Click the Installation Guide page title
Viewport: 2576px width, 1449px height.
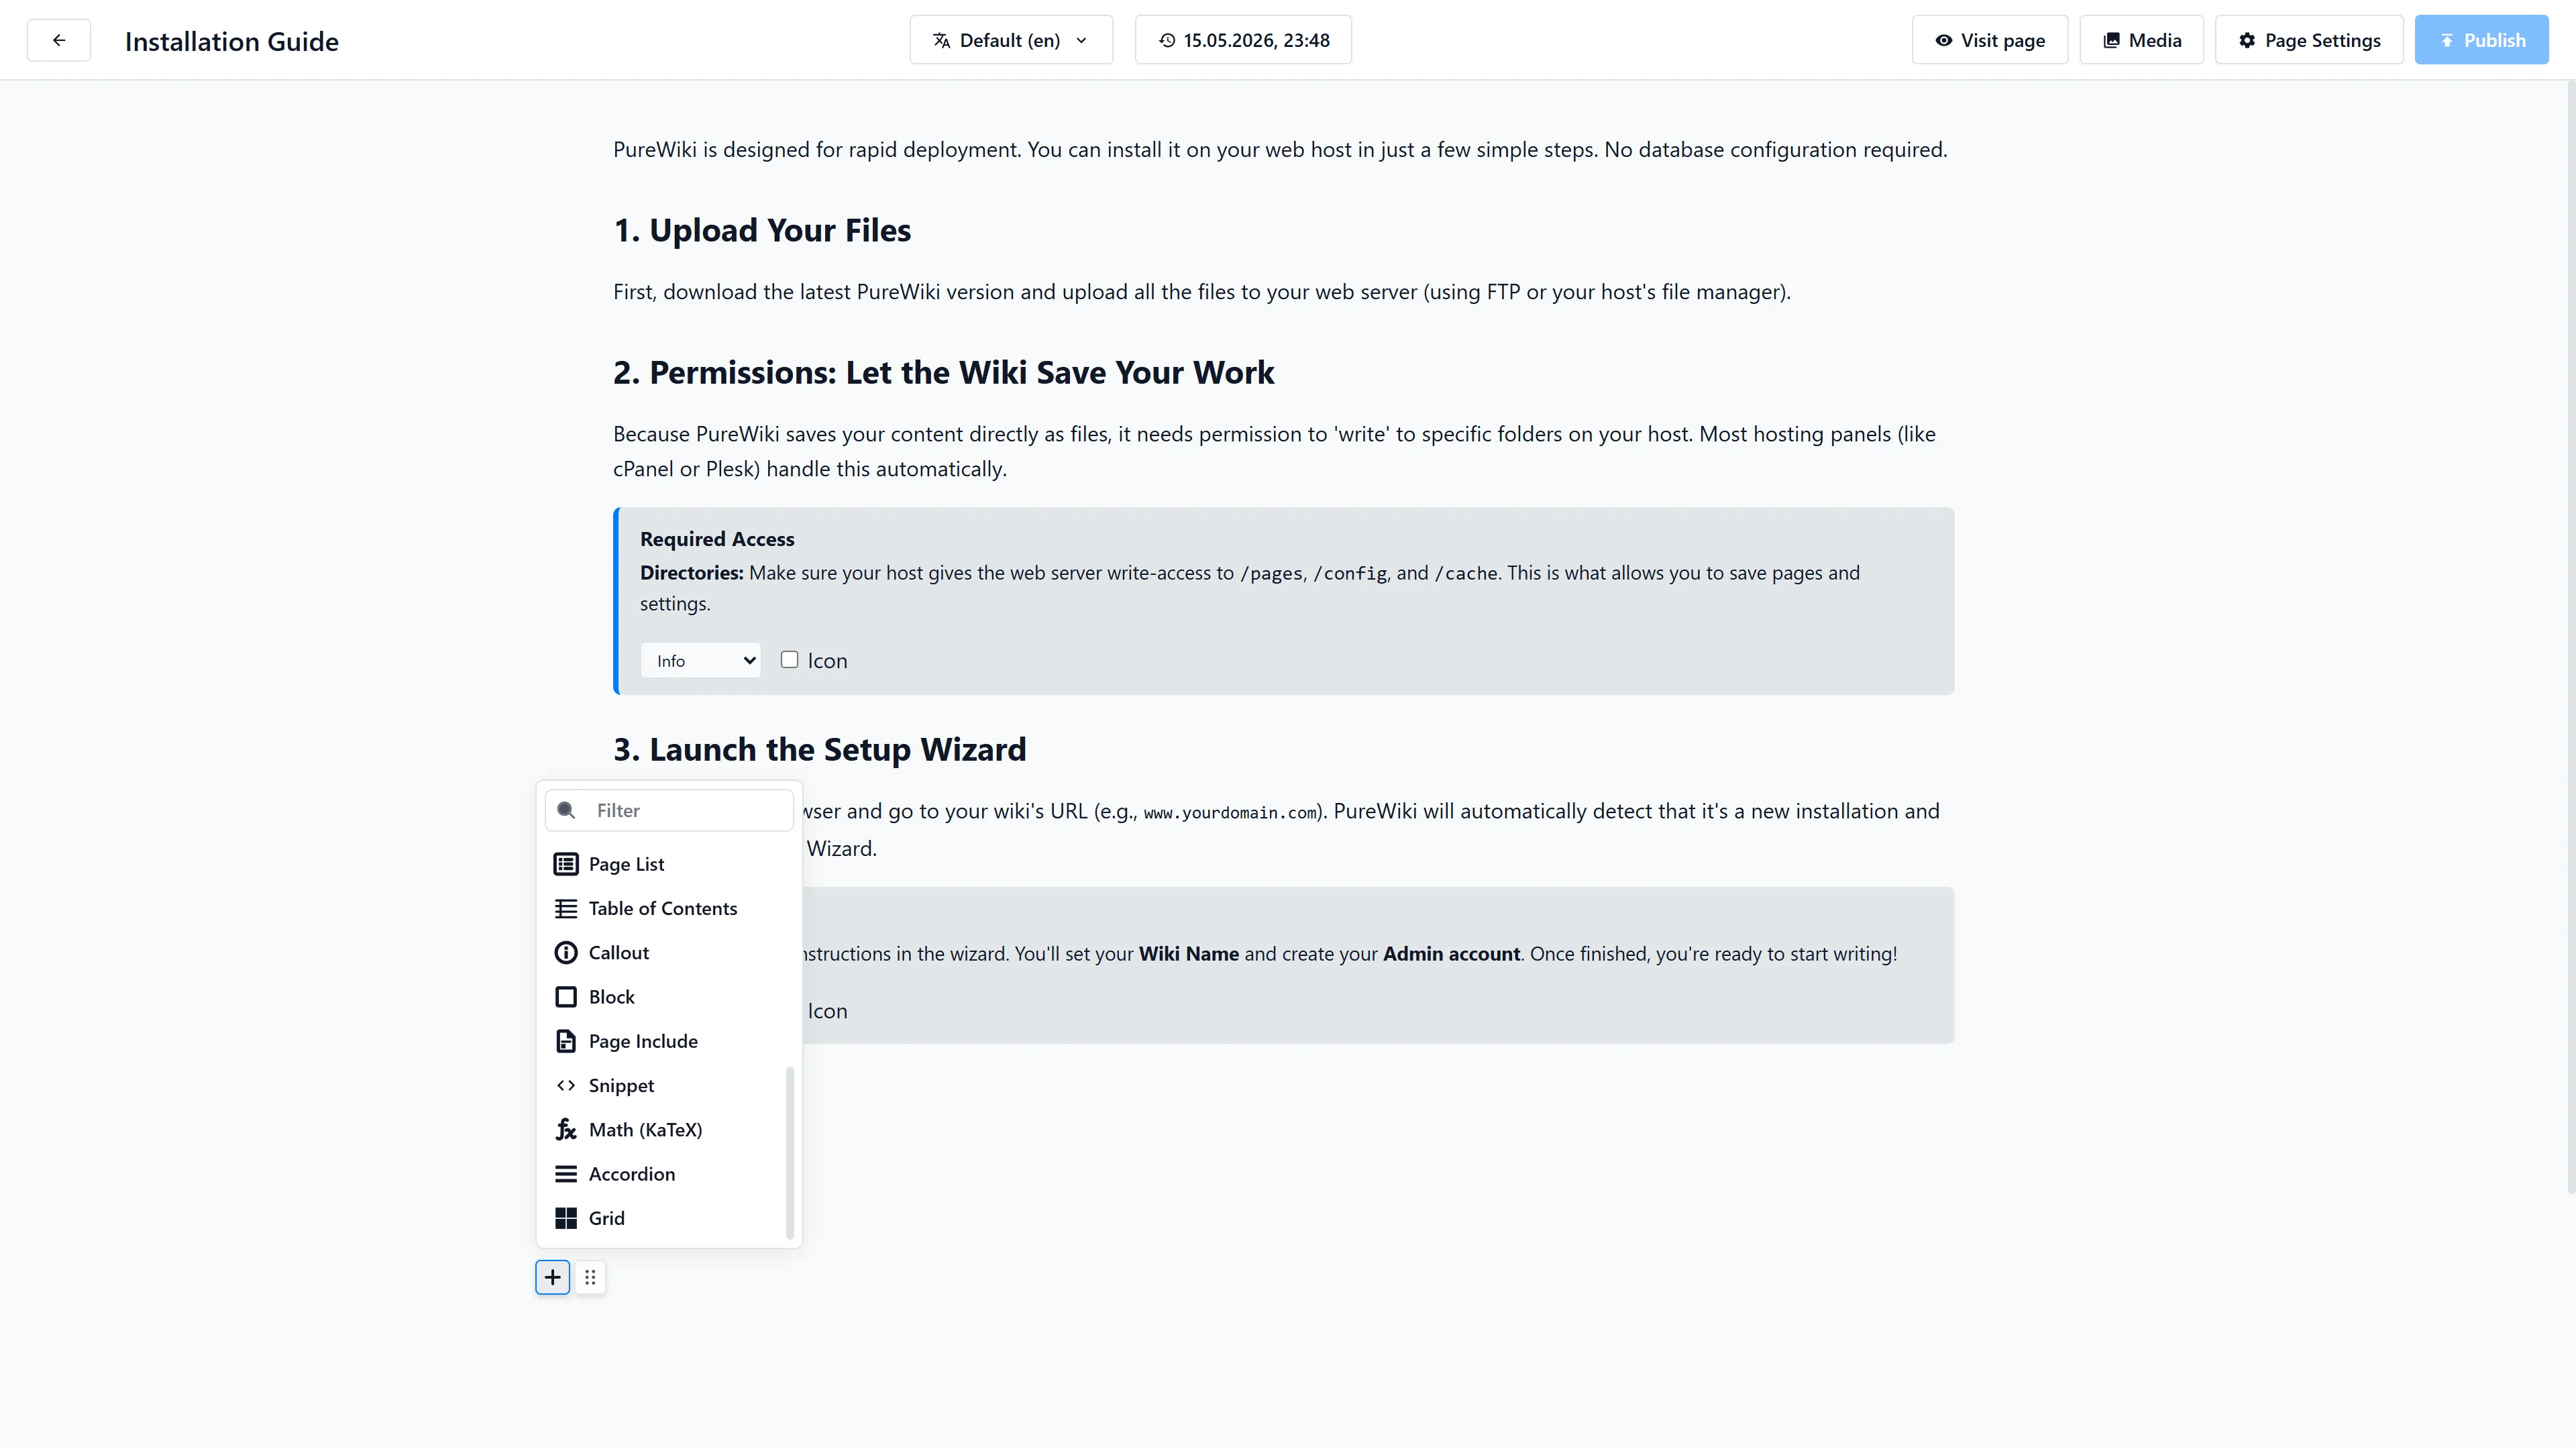pyautogui.click(x=232, y=41)
